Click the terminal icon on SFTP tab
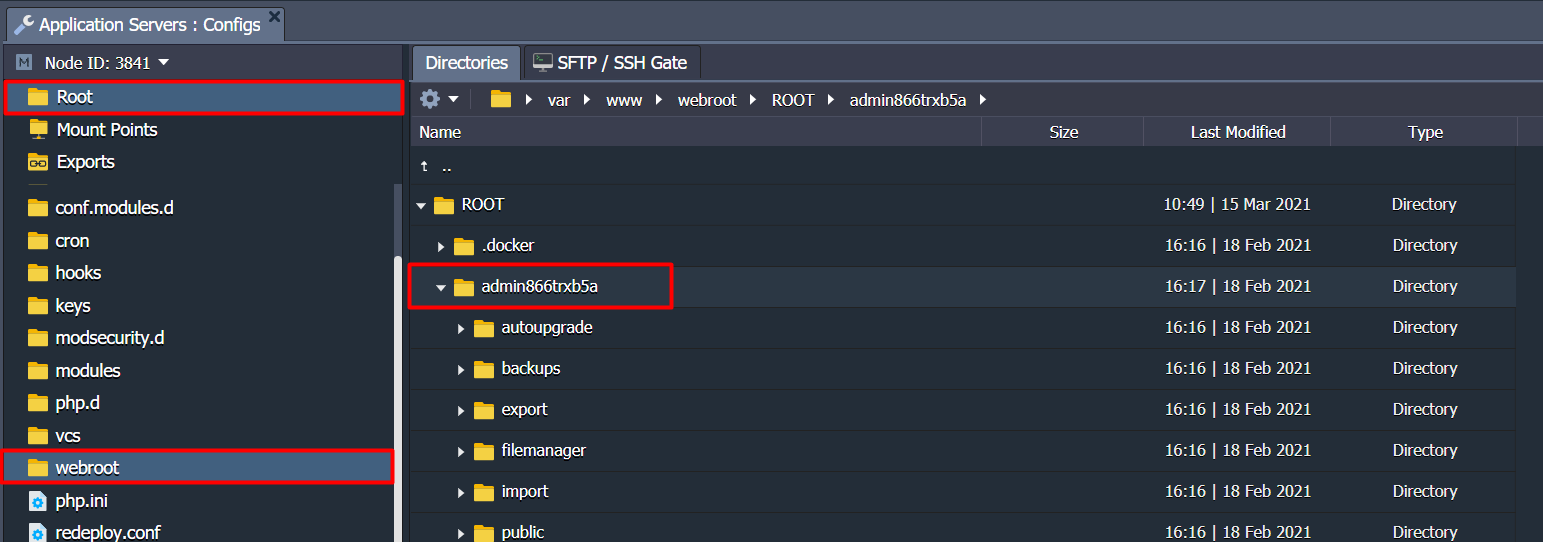 coord(543,62)
